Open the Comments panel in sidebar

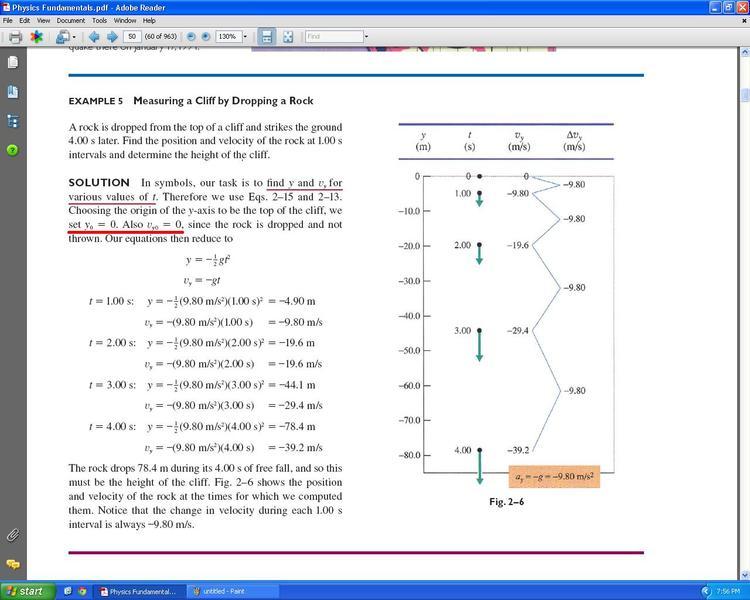(12, 564)
